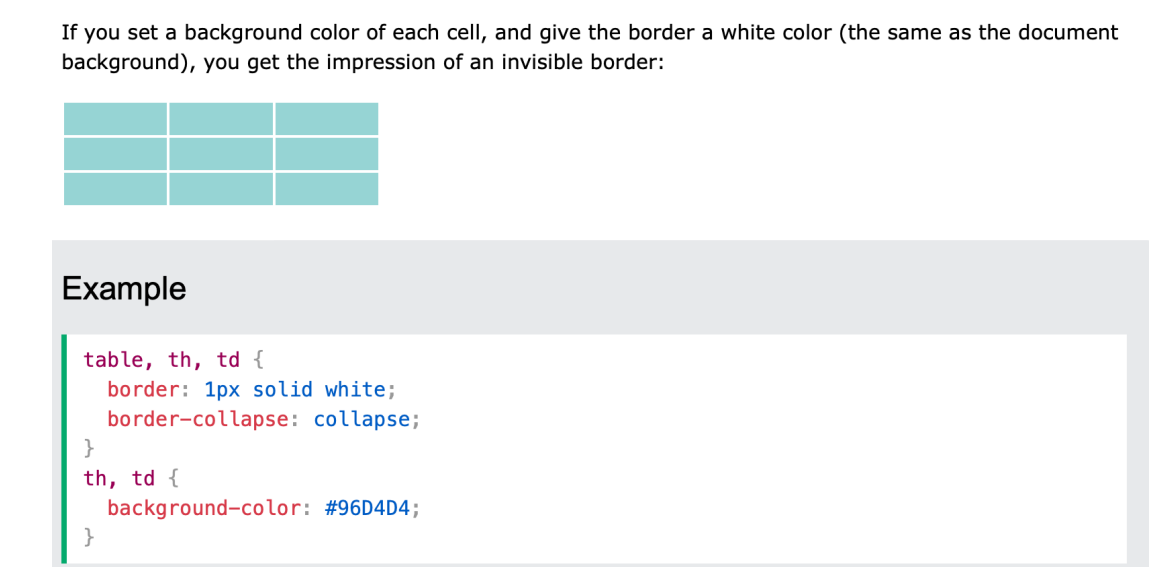
Task: Click the middle-right teal table cell
Action: tap(327, 154)
